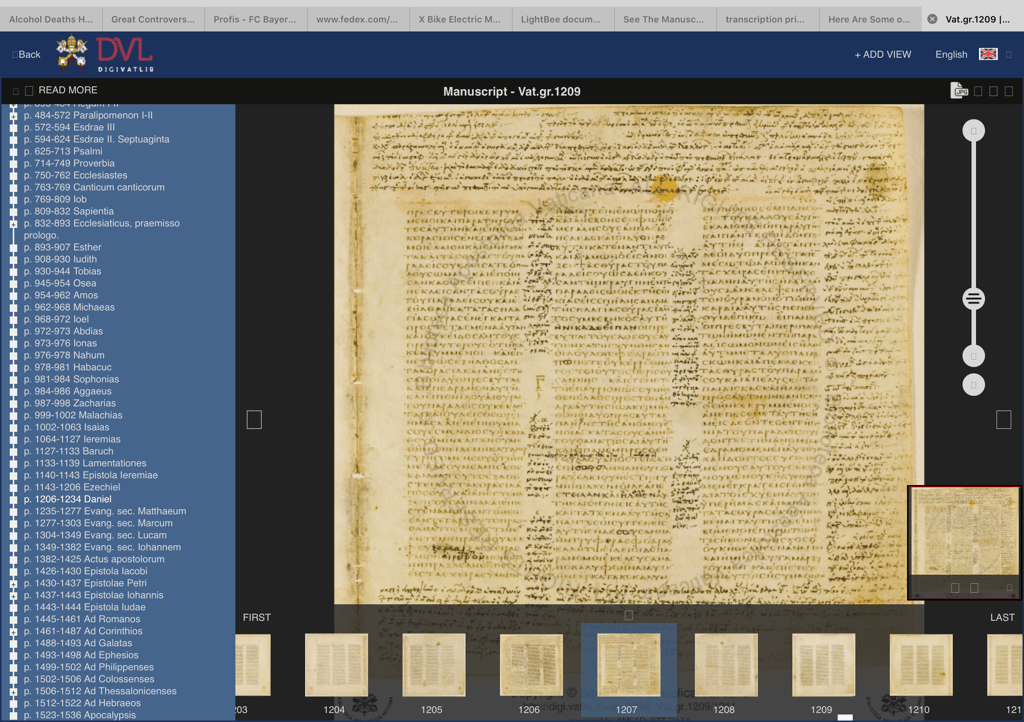Select 'p. 1064-1127 Ieremias'

click(x=72, y=439)
